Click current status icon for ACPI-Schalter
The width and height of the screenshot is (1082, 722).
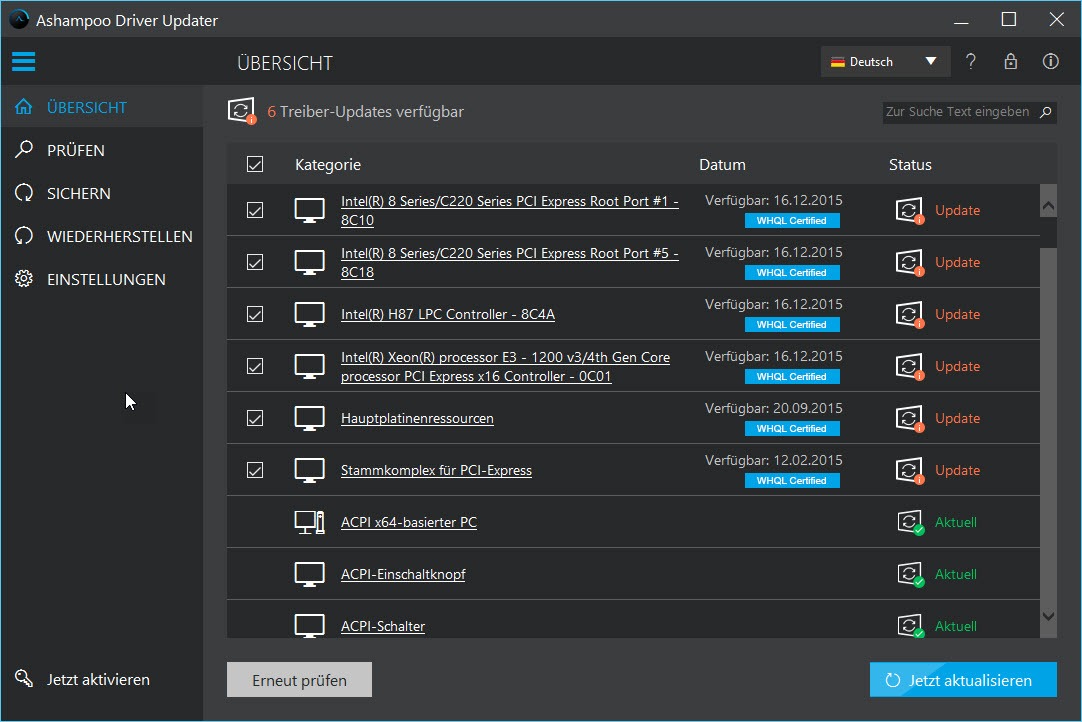tap(910, 625)
